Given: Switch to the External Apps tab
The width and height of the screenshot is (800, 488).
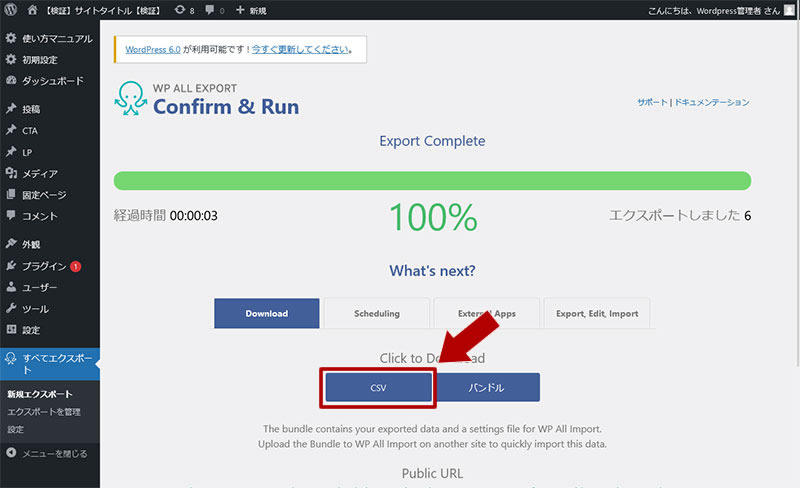Looking at the screenshot, I should point(487,313).
